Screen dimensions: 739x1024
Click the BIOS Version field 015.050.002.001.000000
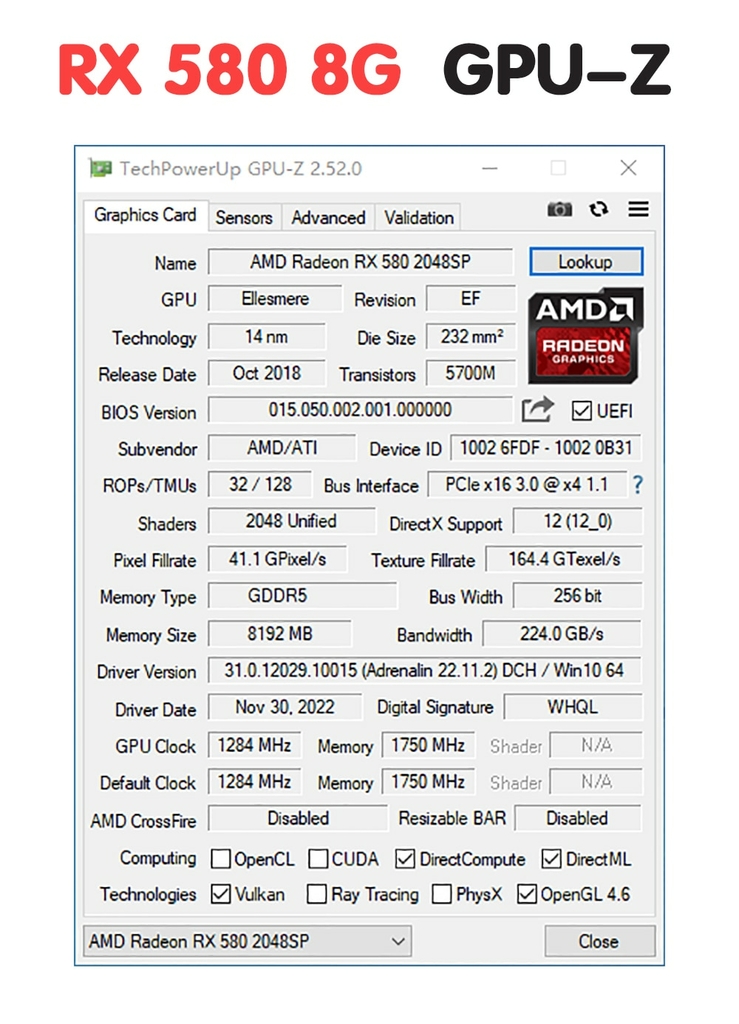tap(360, 410)
